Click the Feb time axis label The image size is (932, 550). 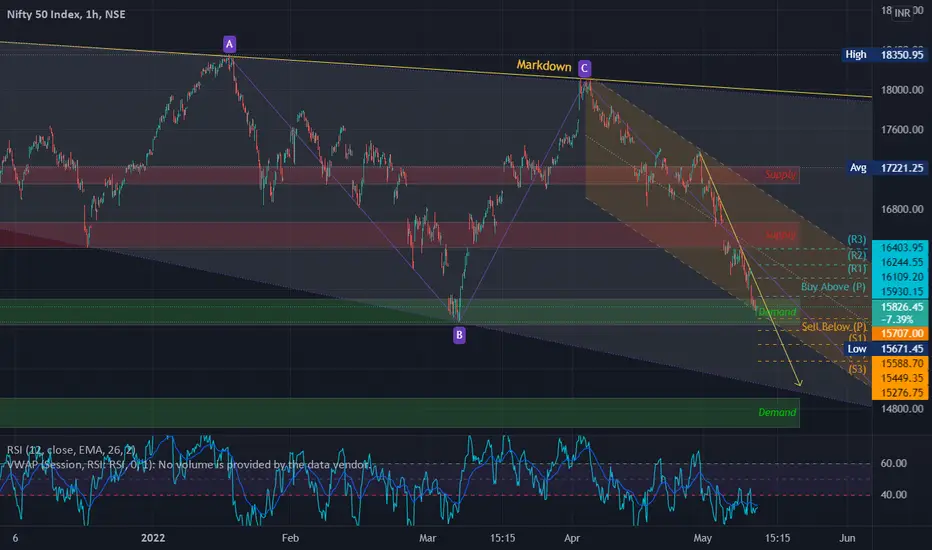coord(290,538)
